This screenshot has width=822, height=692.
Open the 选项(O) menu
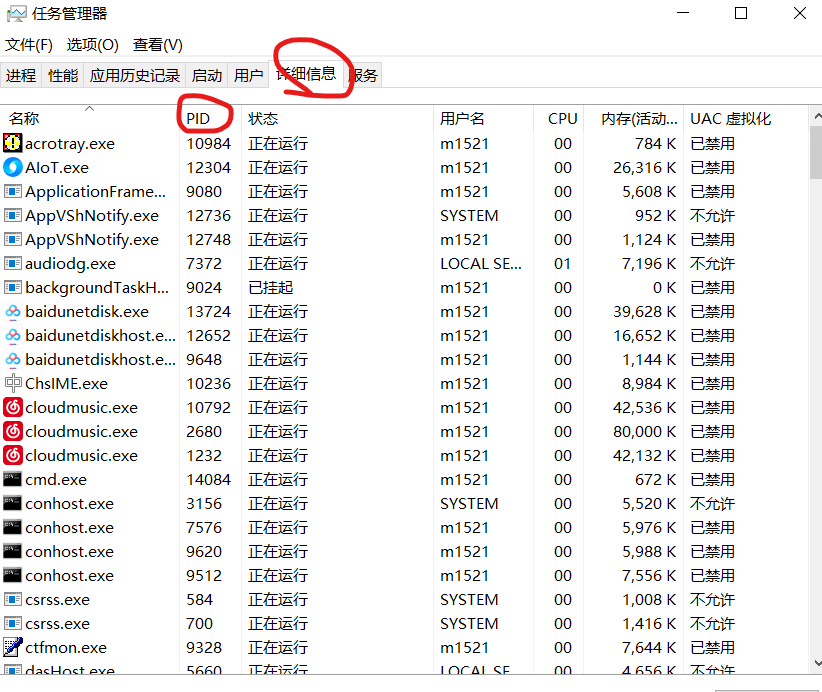93,45
